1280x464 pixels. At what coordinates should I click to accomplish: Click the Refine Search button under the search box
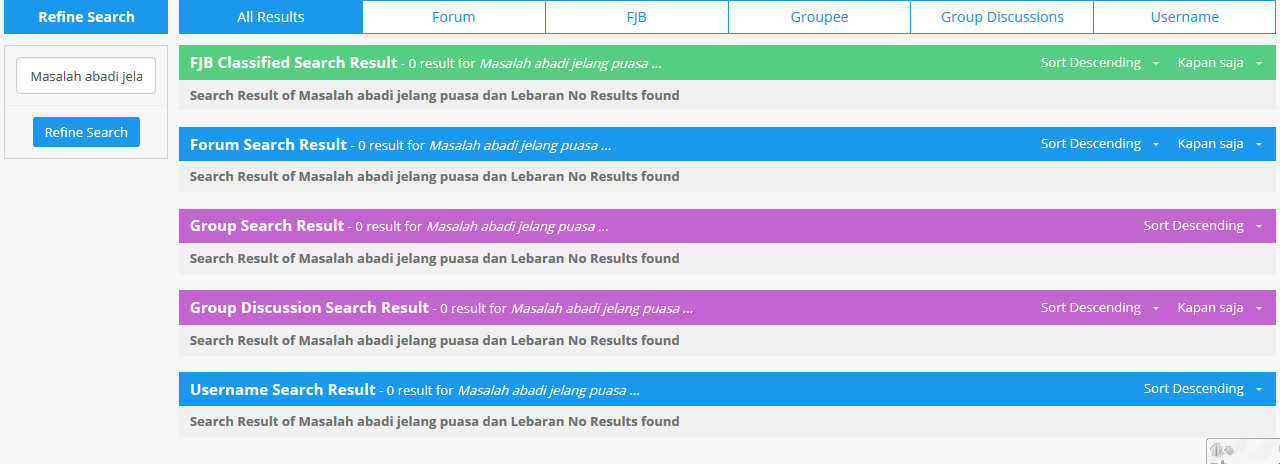tap(86, 132)
